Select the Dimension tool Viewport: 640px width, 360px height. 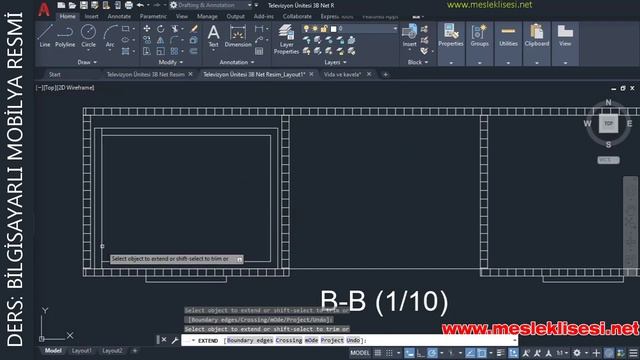pyautogui.click(x=238, y=36)
